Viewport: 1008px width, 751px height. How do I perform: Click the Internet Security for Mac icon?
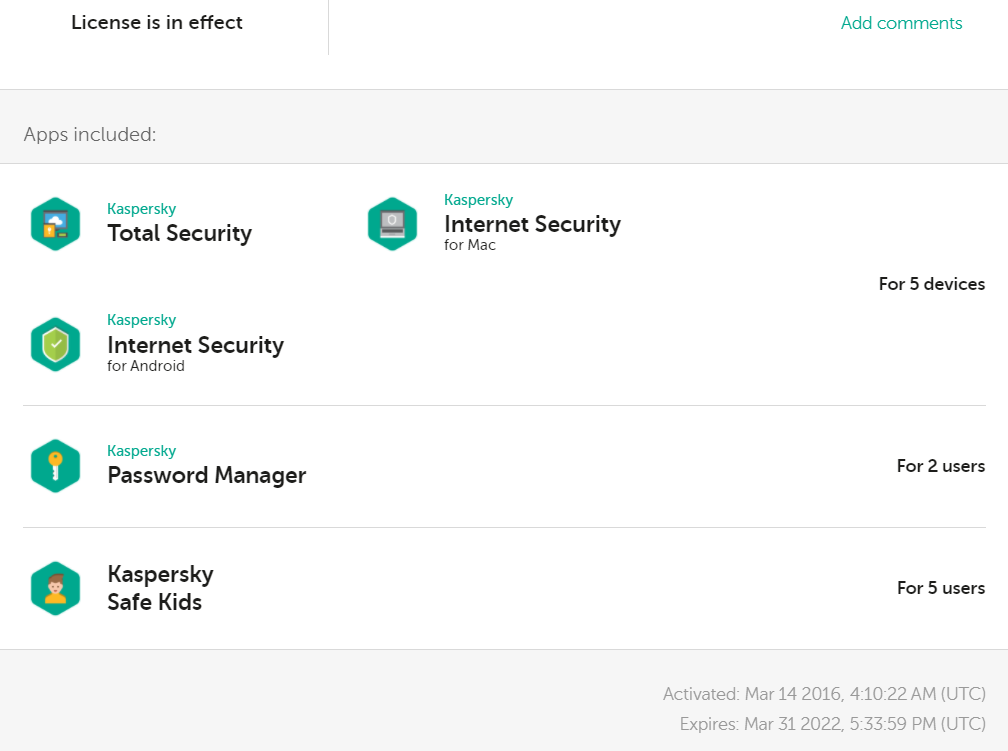click(x=392, y=224)
